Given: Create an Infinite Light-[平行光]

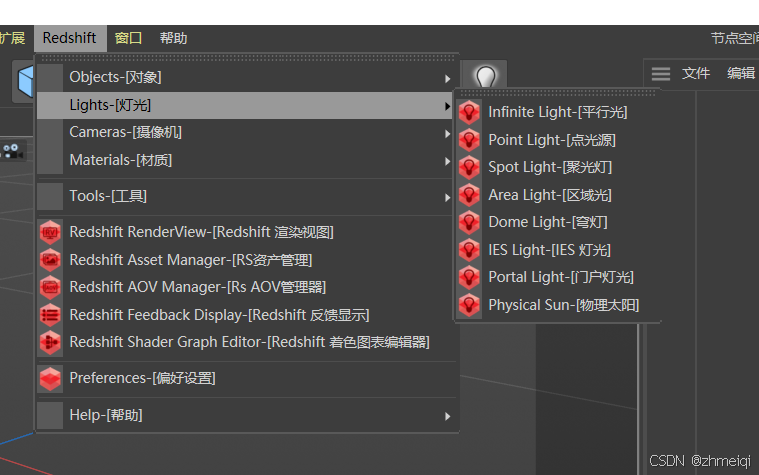Looking at the screenshot, I should (x=557, y=112).
